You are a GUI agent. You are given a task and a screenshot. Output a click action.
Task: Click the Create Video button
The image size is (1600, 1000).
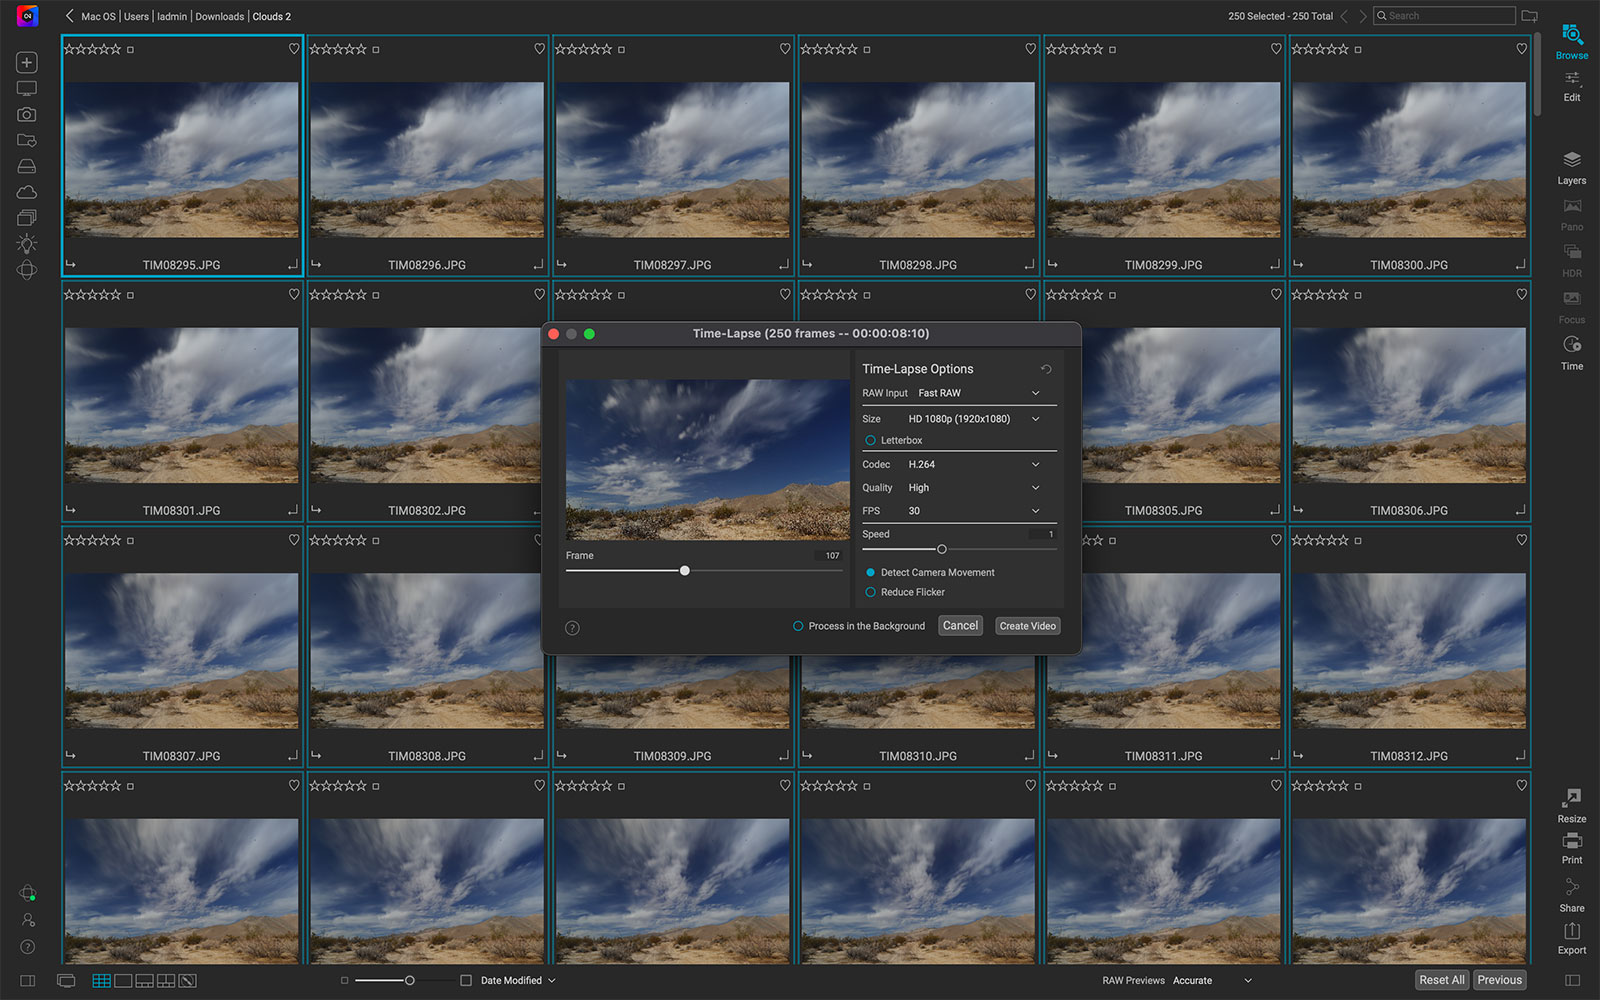1027,626
